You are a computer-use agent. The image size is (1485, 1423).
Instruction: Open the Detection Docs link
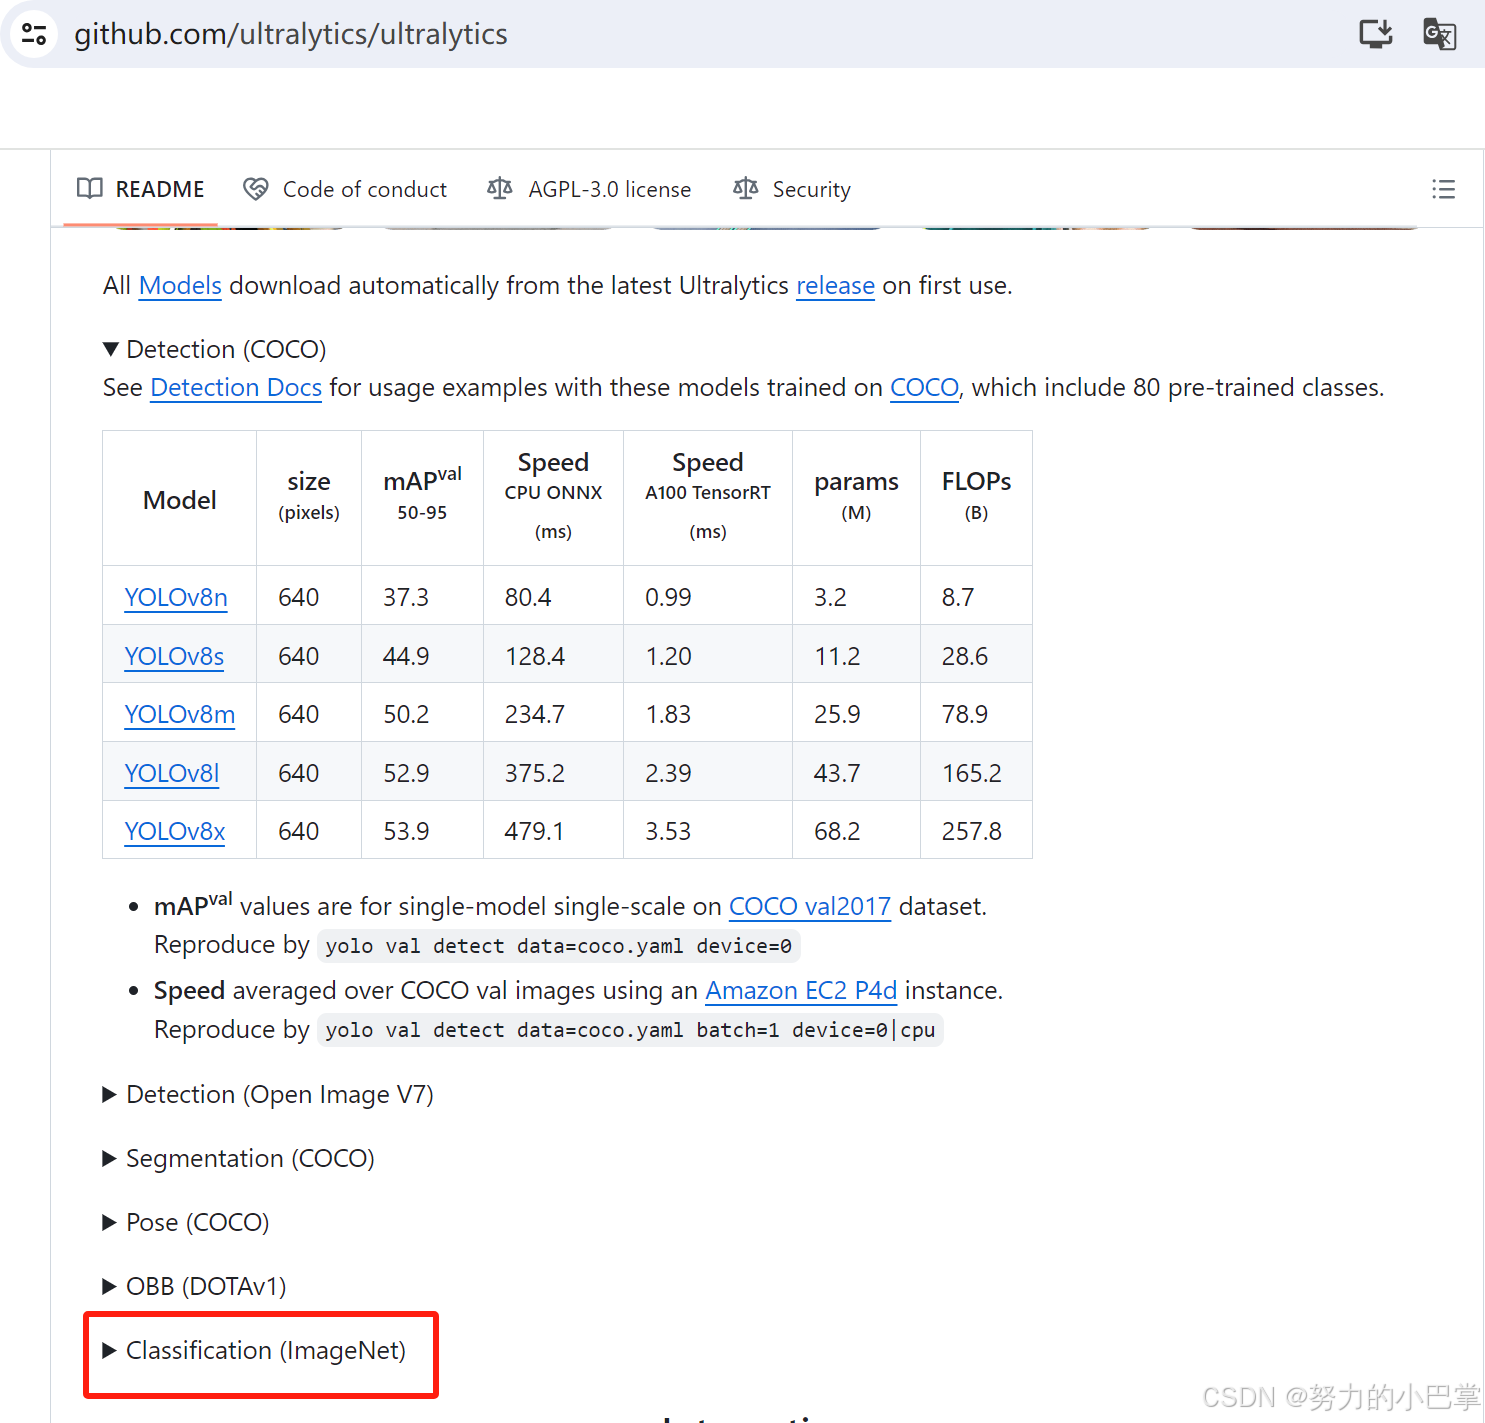click(x=236, y=388)
